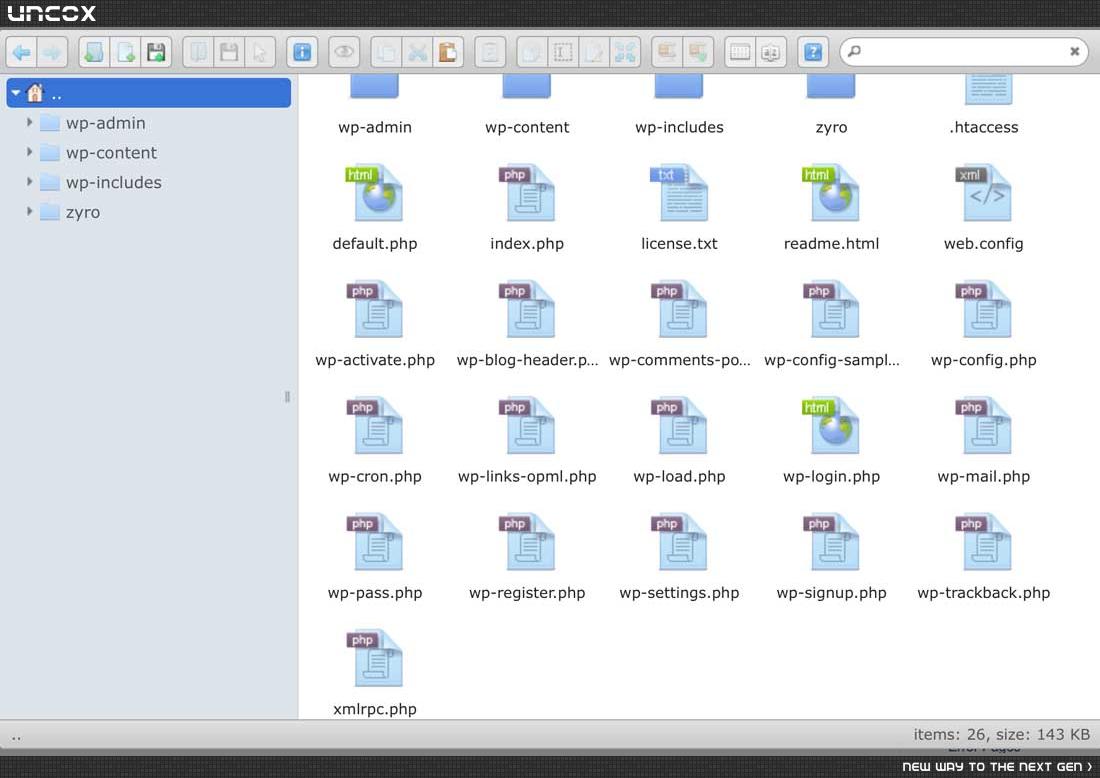
Task: Click the wp-cron.php file name
Action: pos(375,476)
